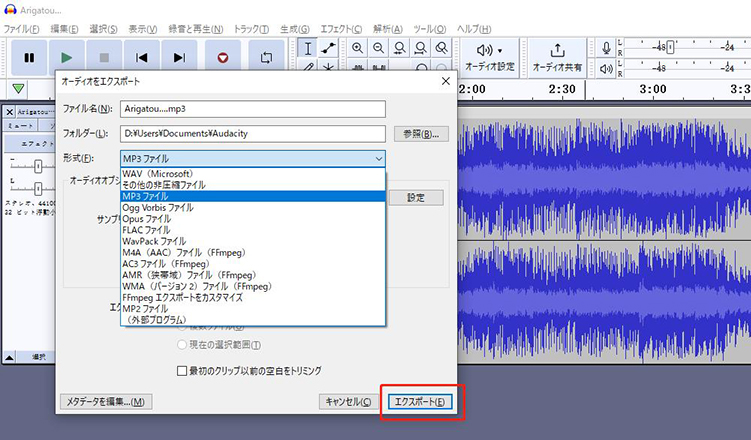Start playback with the green Play button

(67, 57)
